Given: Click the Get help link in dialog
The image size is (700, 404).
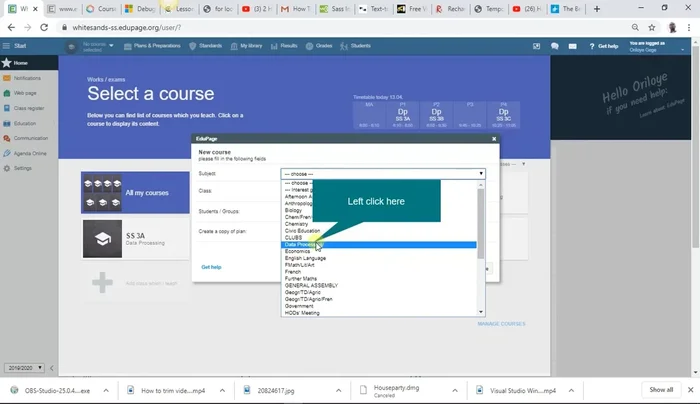Looking at the screenshot, I should tap(211, 267).
